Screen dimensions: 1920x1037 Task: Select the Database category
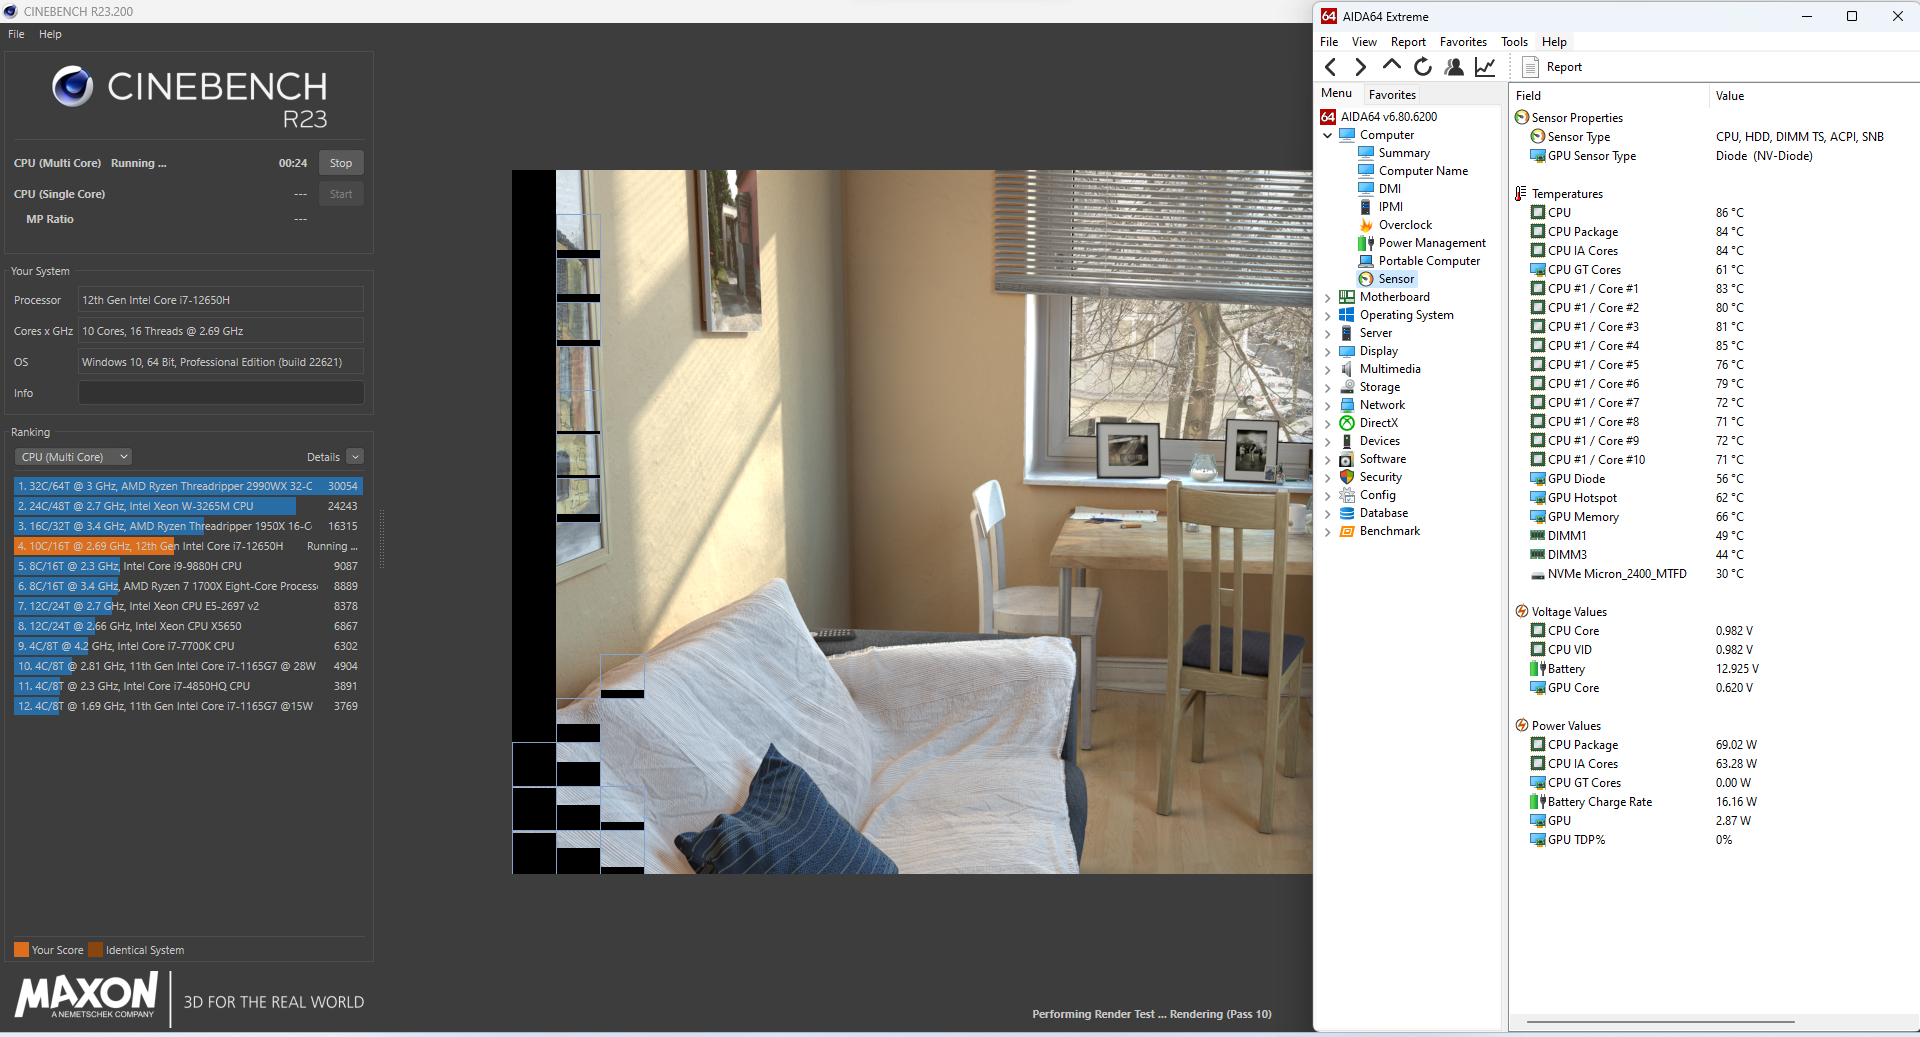(x=1383, y=513)
